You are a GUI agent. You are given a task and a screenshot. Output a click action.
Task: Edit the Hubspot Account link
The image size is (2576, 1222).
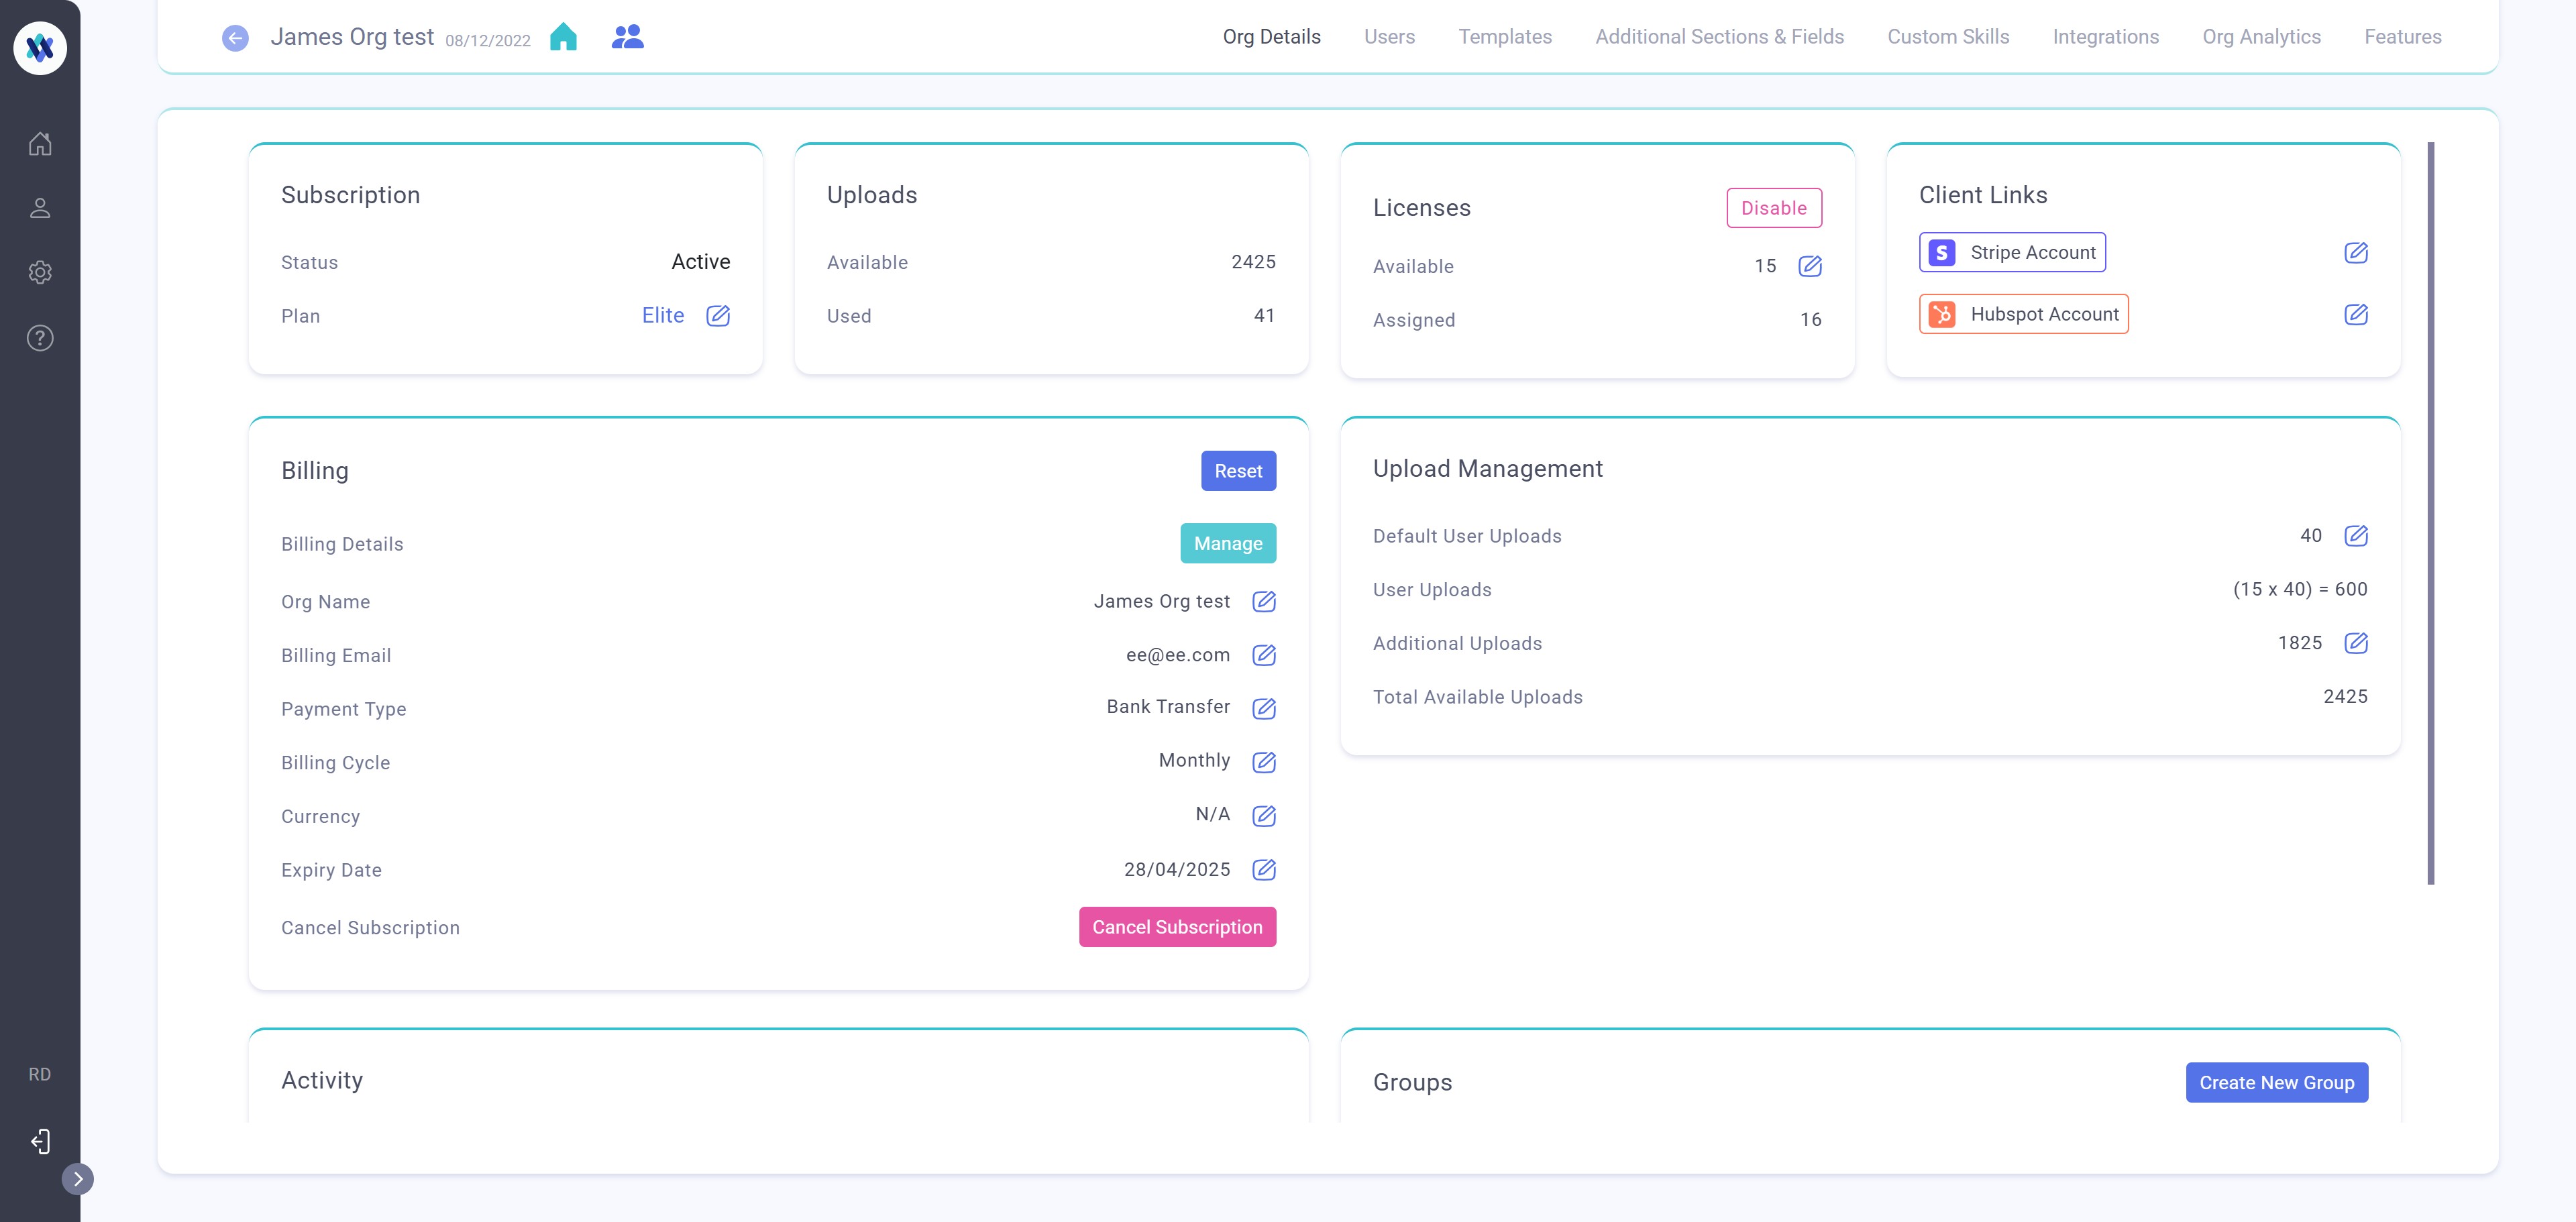tap(2356, 315)
